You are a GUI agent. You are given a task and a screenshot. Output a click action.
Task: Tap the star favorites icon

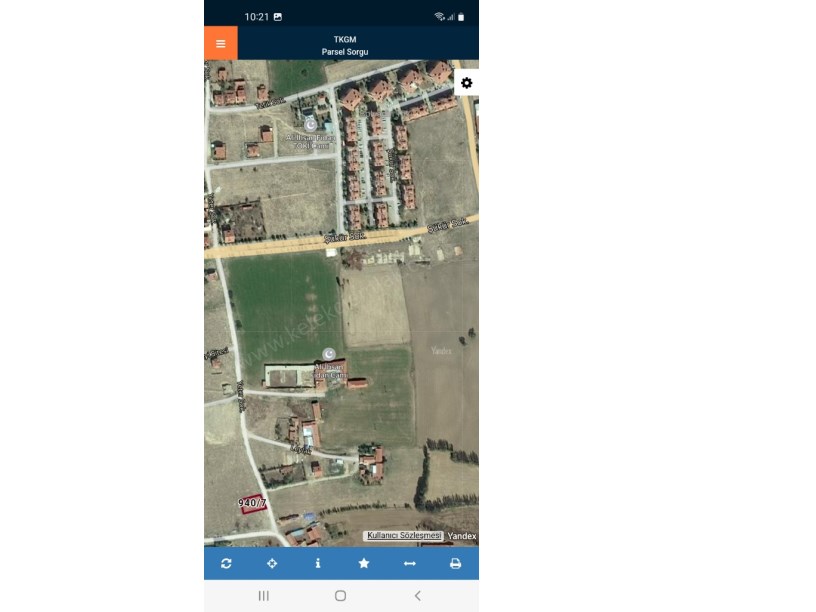(364, 563)
